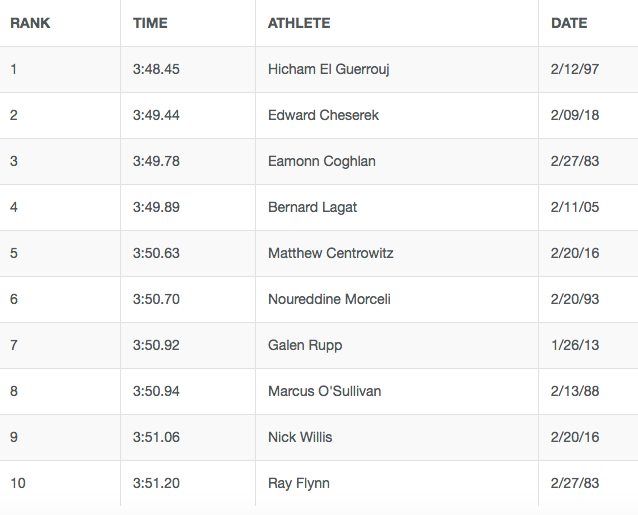
Task: Click Bernard Lagat athlete cell
Action: (312, 207)
